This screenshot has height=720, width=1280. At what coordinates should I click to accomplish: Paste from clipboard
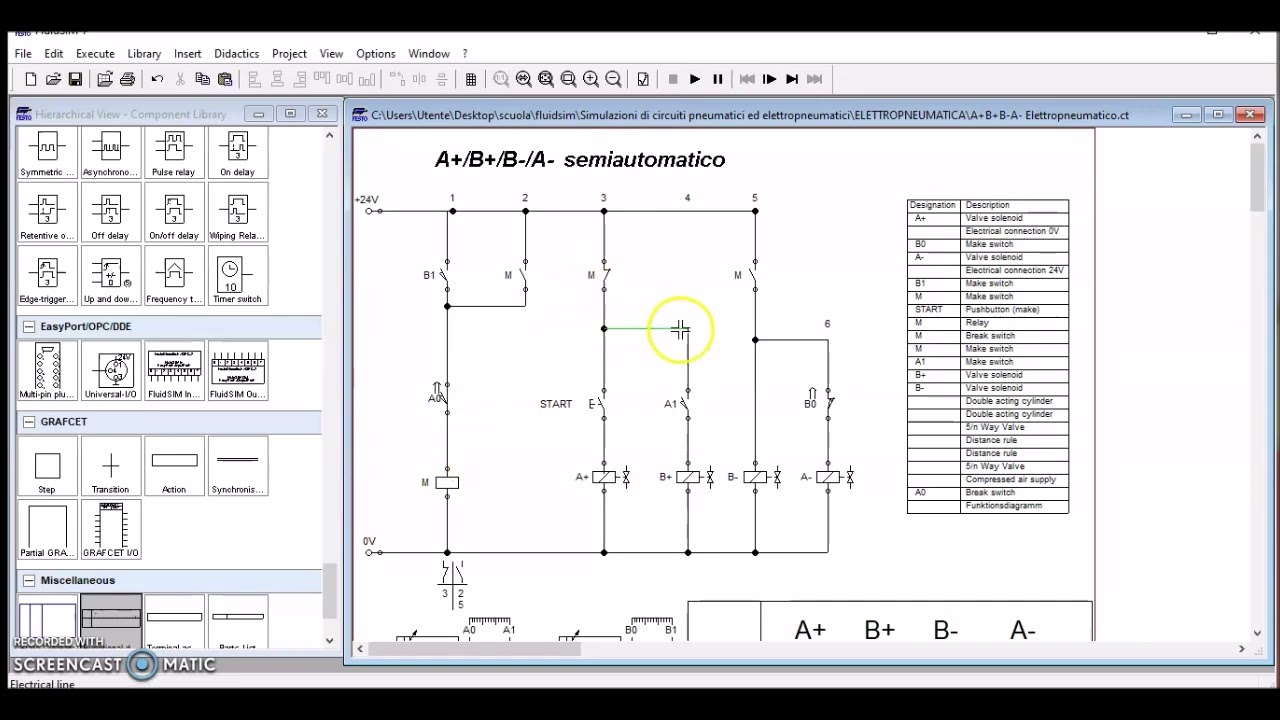225,79
